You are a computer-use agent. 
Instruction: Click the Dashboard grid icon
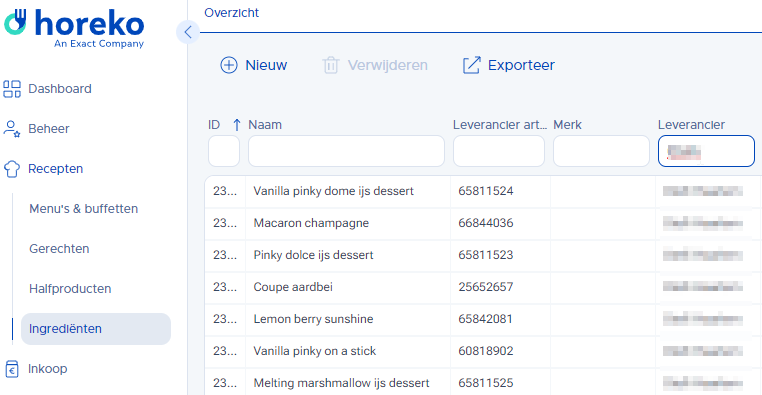[12, 89]
